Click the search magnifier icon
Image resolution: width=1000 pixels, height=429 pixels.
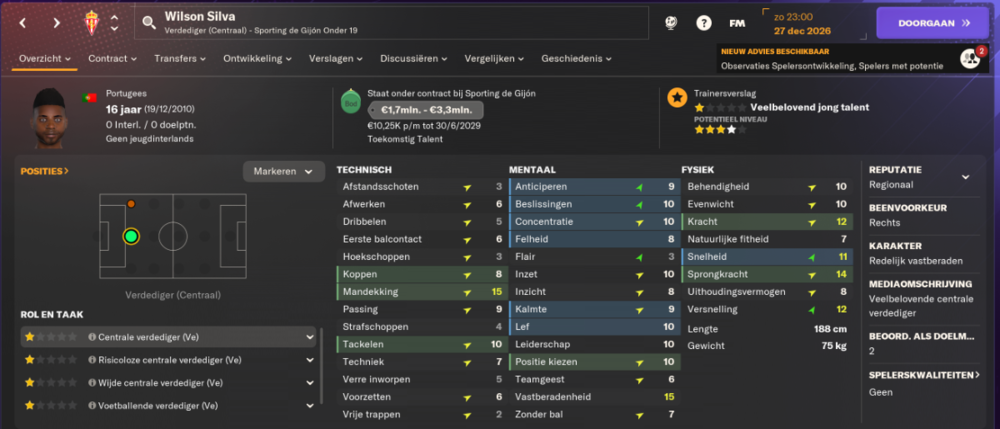(x=149, y=23)
